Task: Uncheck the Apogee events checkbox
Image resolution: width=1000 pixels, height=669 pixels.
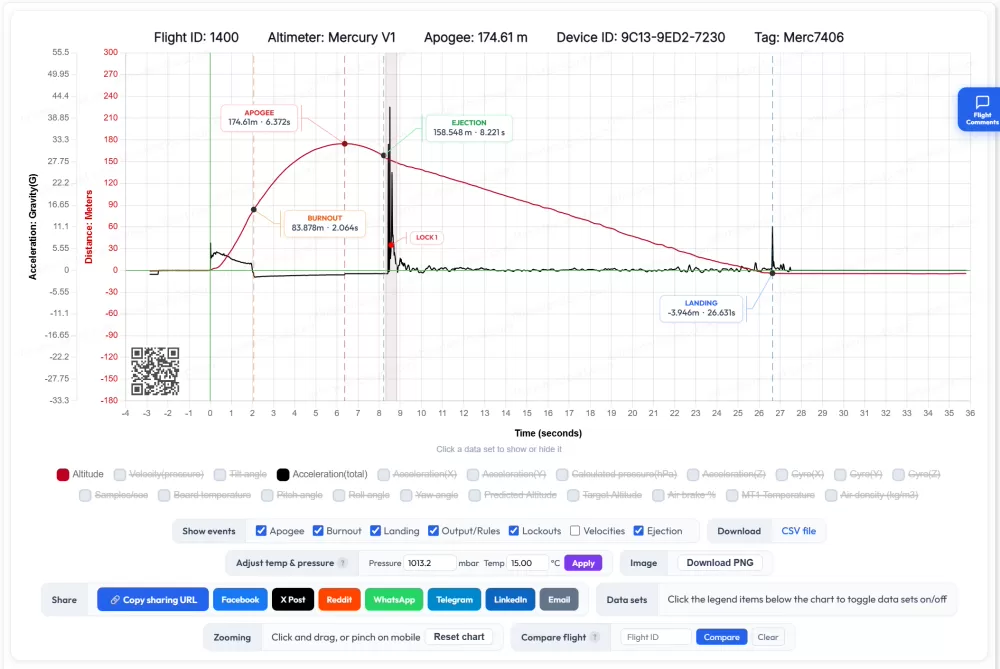Action: (261, 531)
